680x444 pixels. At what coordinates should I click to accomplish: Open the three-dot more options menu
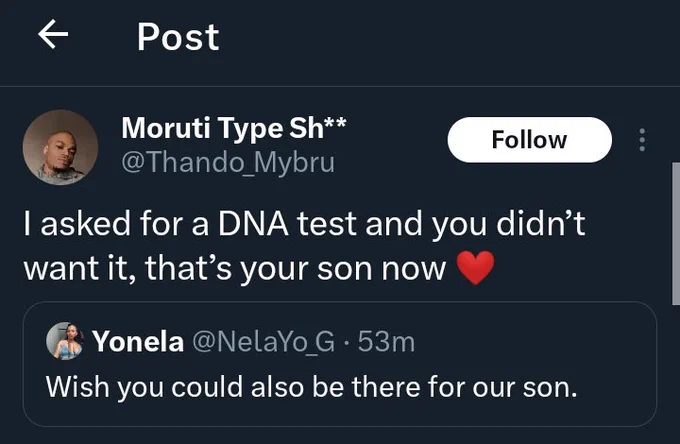tap(642, 140)
